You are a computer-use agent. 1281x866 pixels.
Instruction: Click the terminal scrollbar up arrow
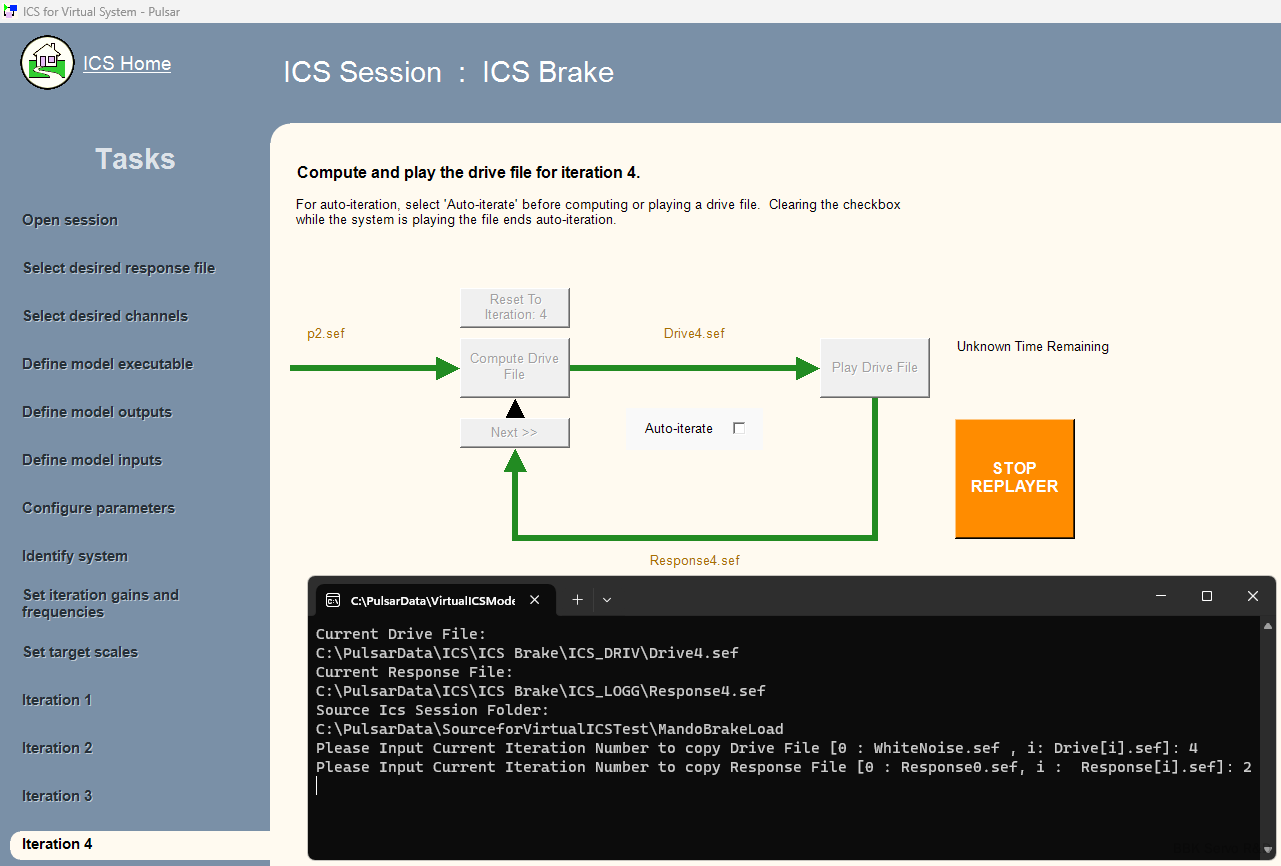pyautogui.click(x=1268, y=626)
